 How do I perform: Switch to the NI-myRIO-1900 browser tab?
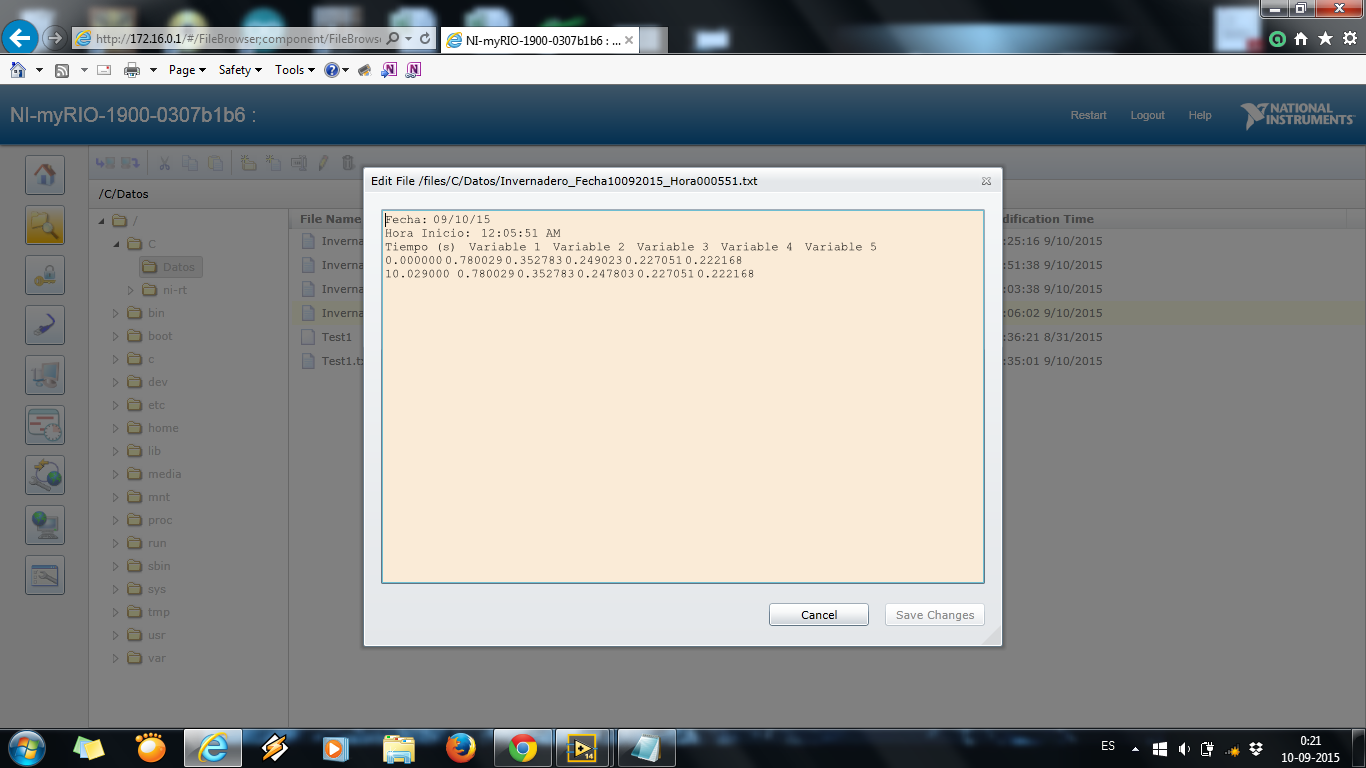pos(538,39)
